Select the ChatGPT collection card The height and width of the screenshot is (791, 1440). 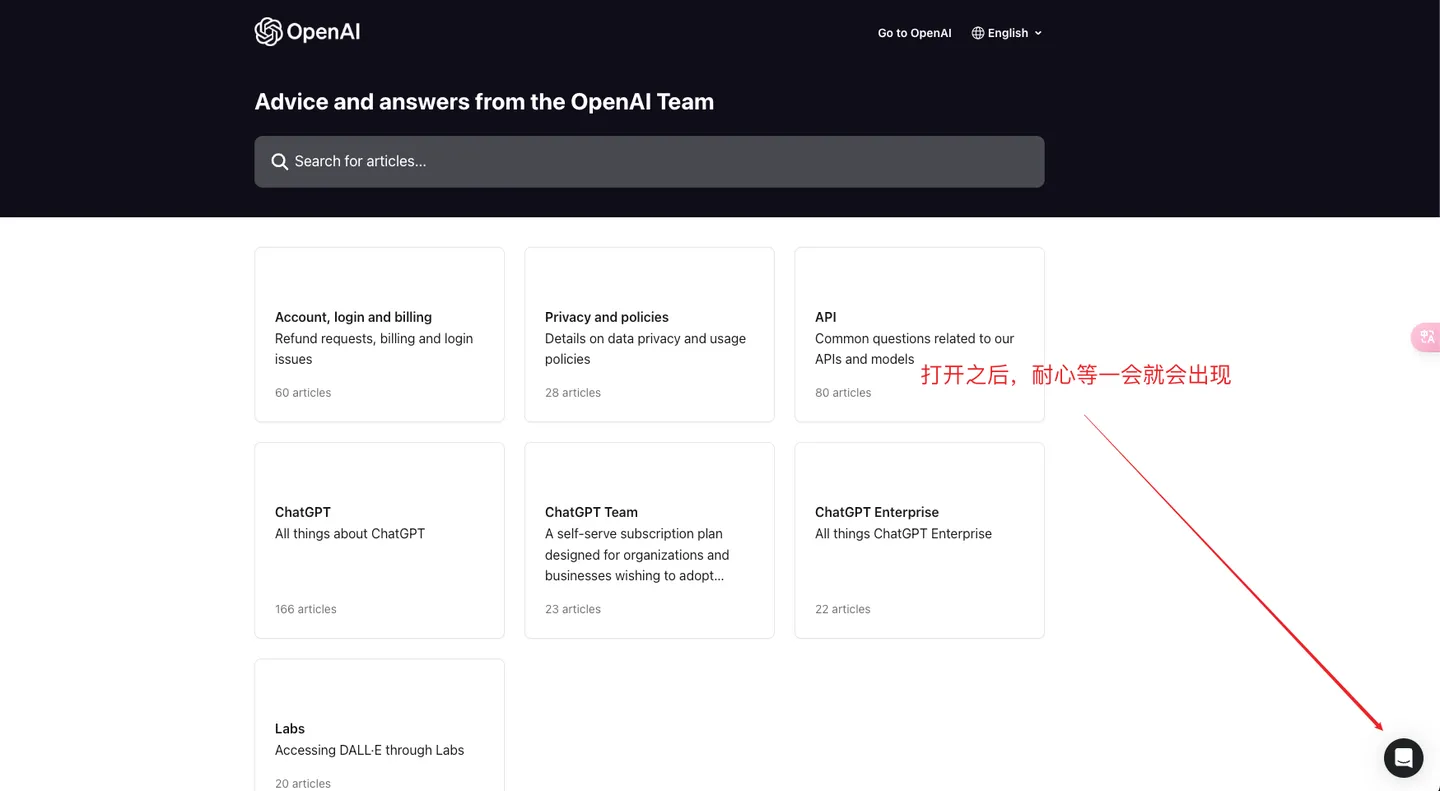click(x=379, y=540)
